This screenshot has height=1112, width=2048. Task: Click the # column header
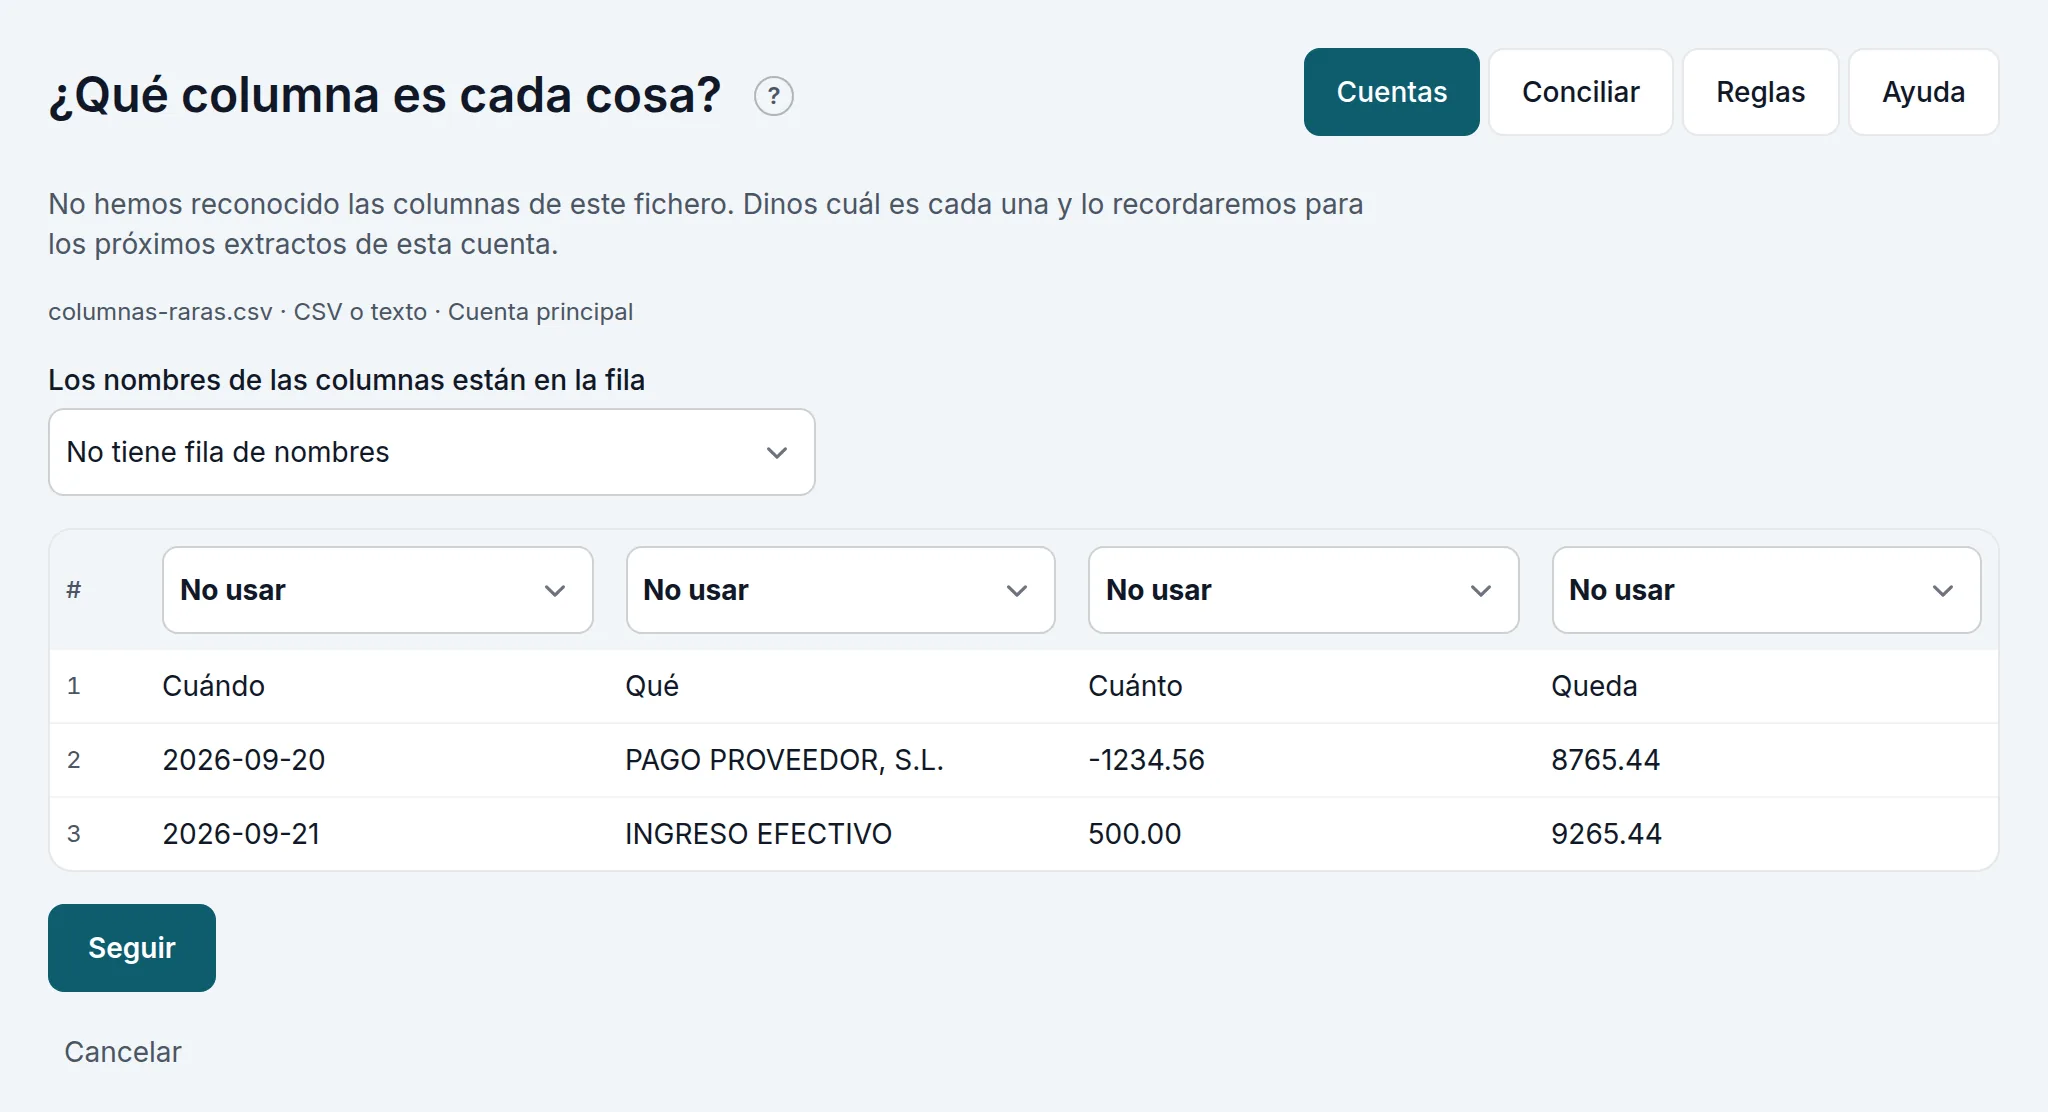73,590
